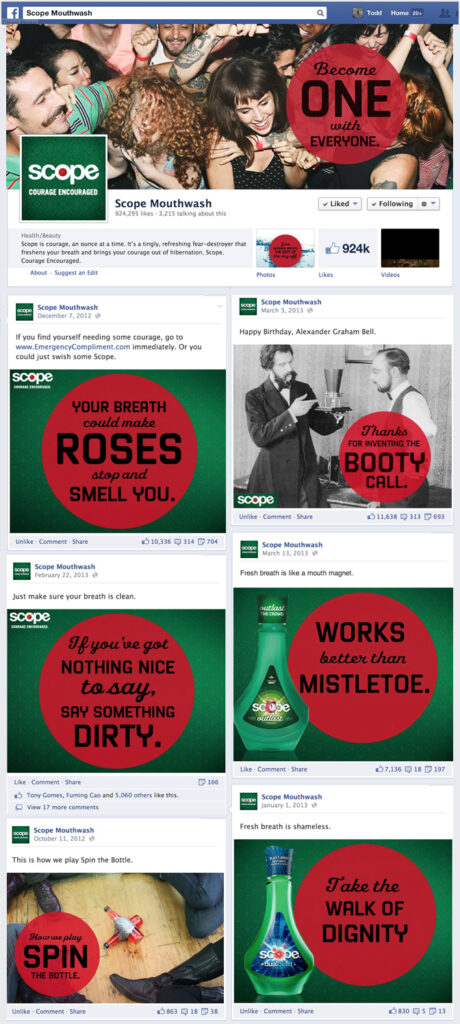The width and height of the screenshot is (460, 1024).
Task: Toggle the Following button on the page
Action: point(394,204)
